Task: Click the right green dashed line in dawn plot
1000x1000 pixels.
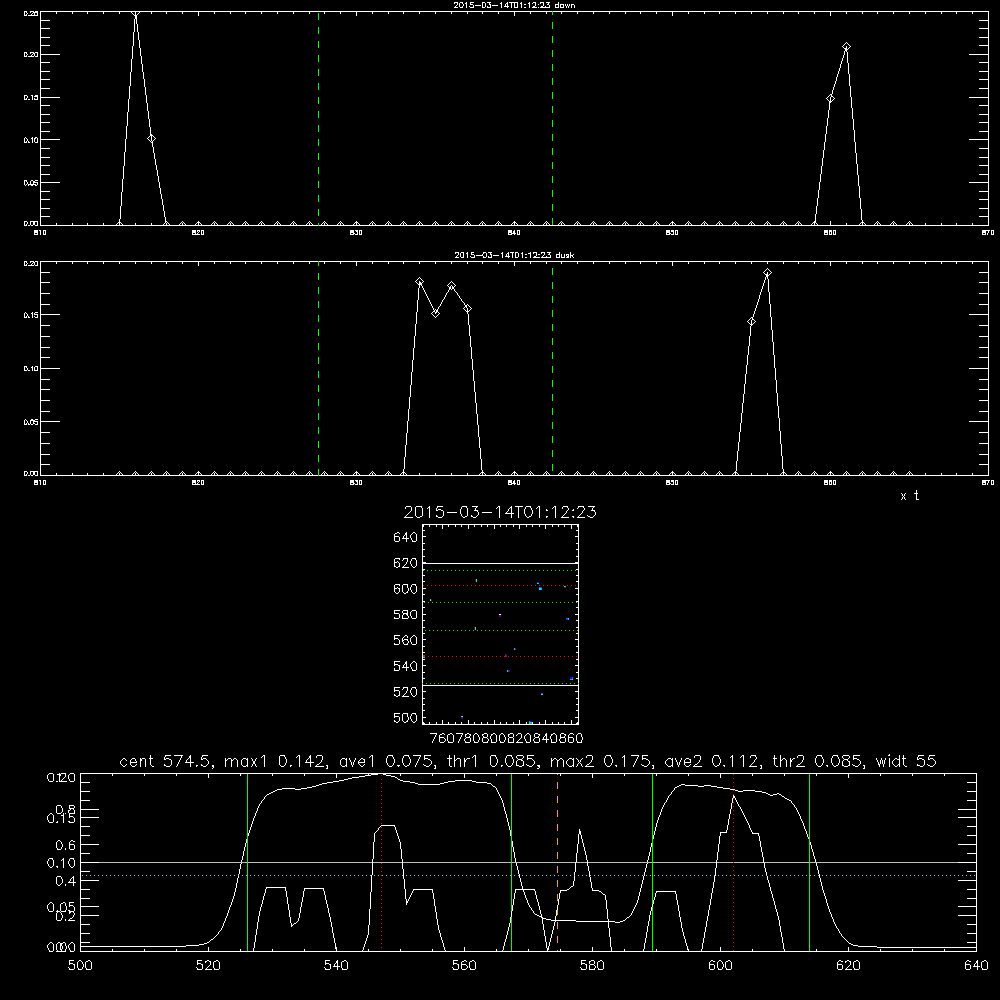Action: tap(552, 118)
